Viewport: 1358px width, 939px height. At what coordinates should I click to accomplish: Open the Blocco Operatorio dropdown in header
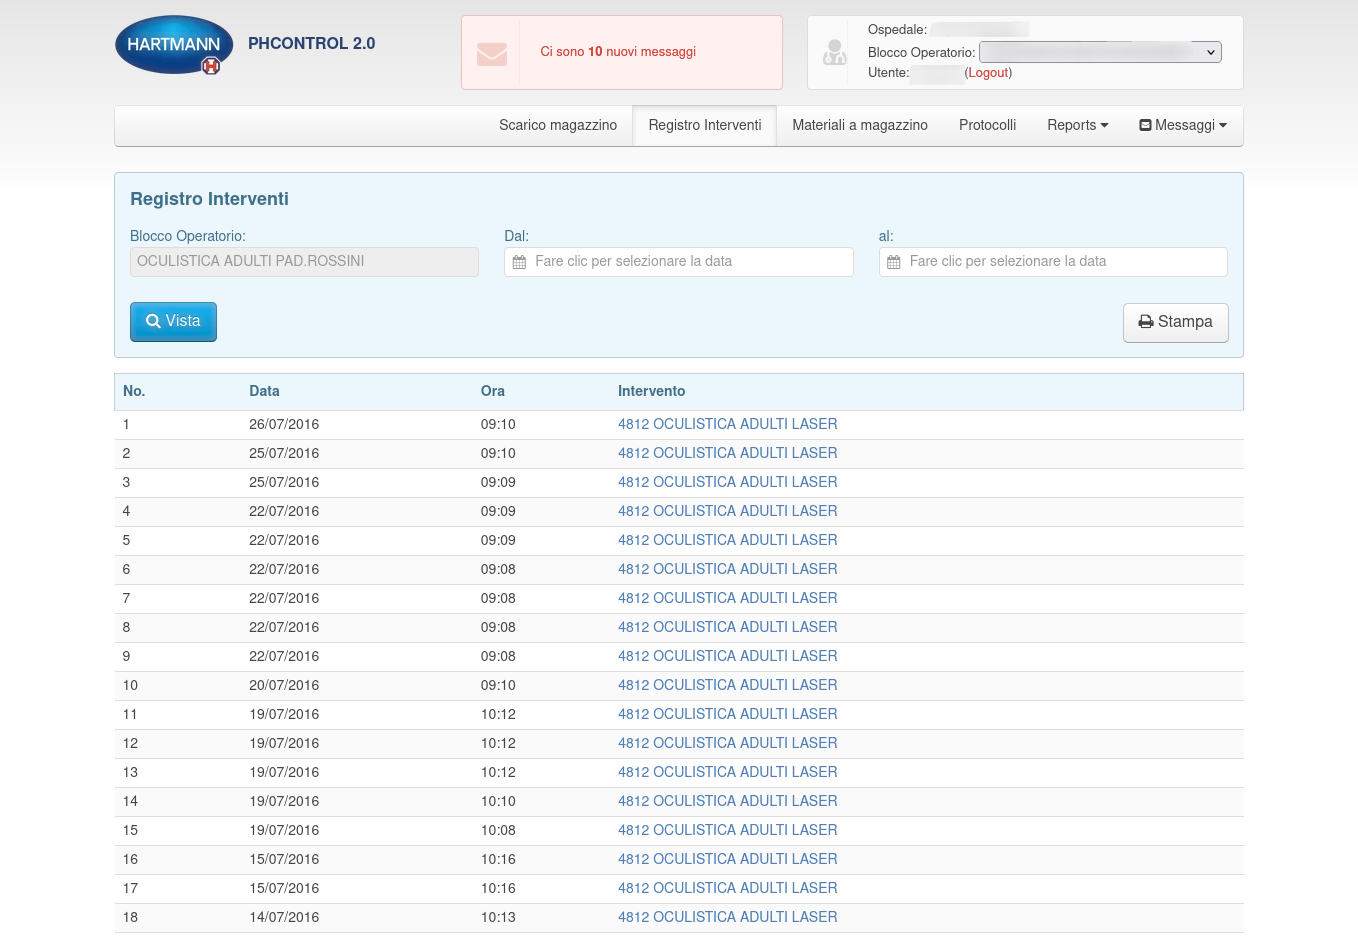[x=1100, y=52]
